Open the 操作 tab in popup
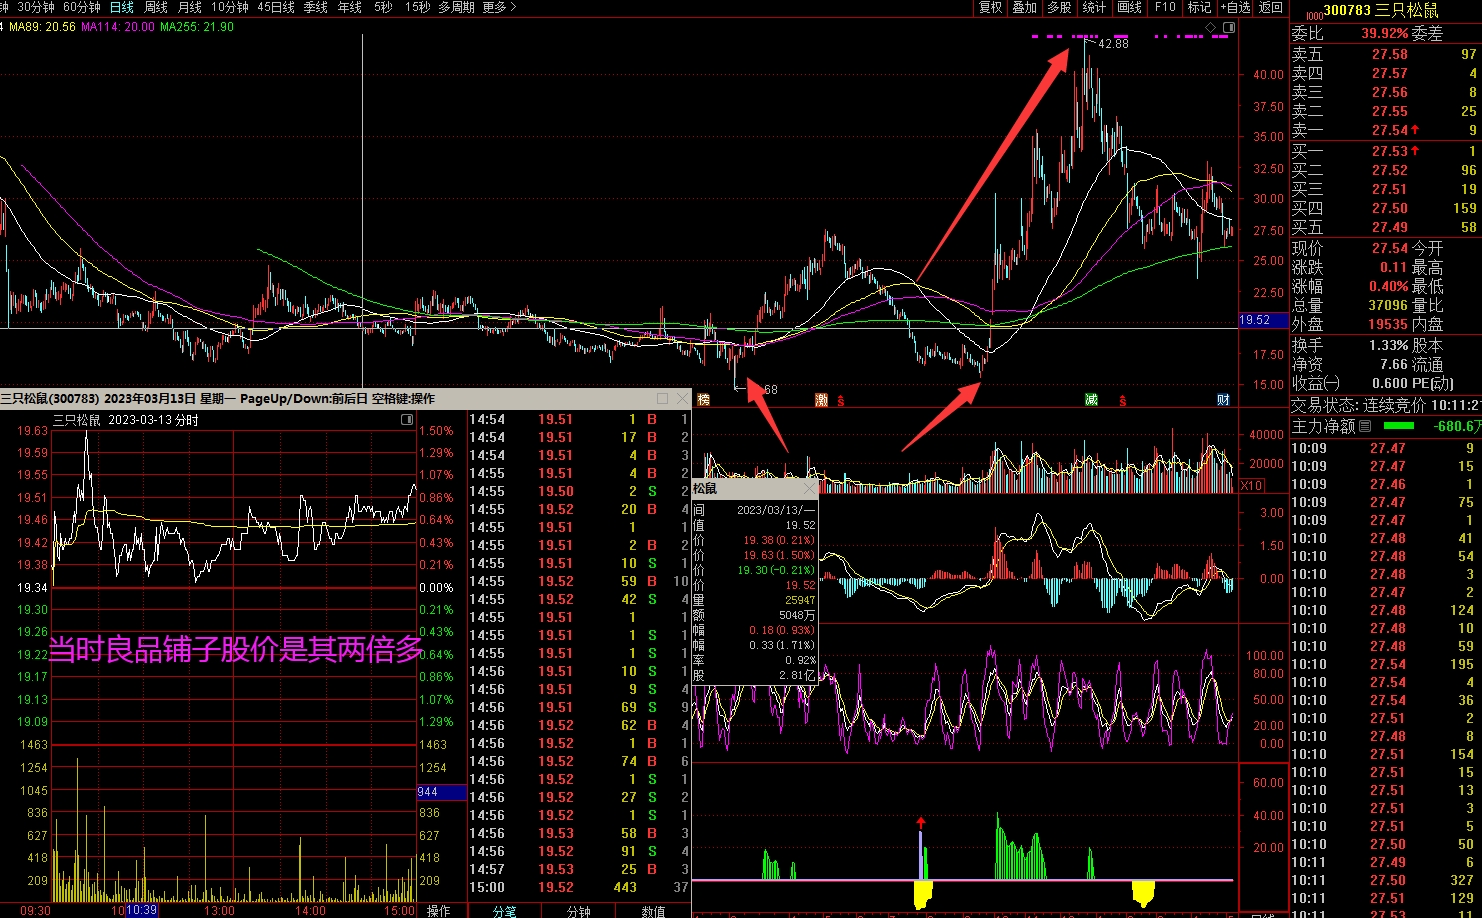 tap(439, 911)
